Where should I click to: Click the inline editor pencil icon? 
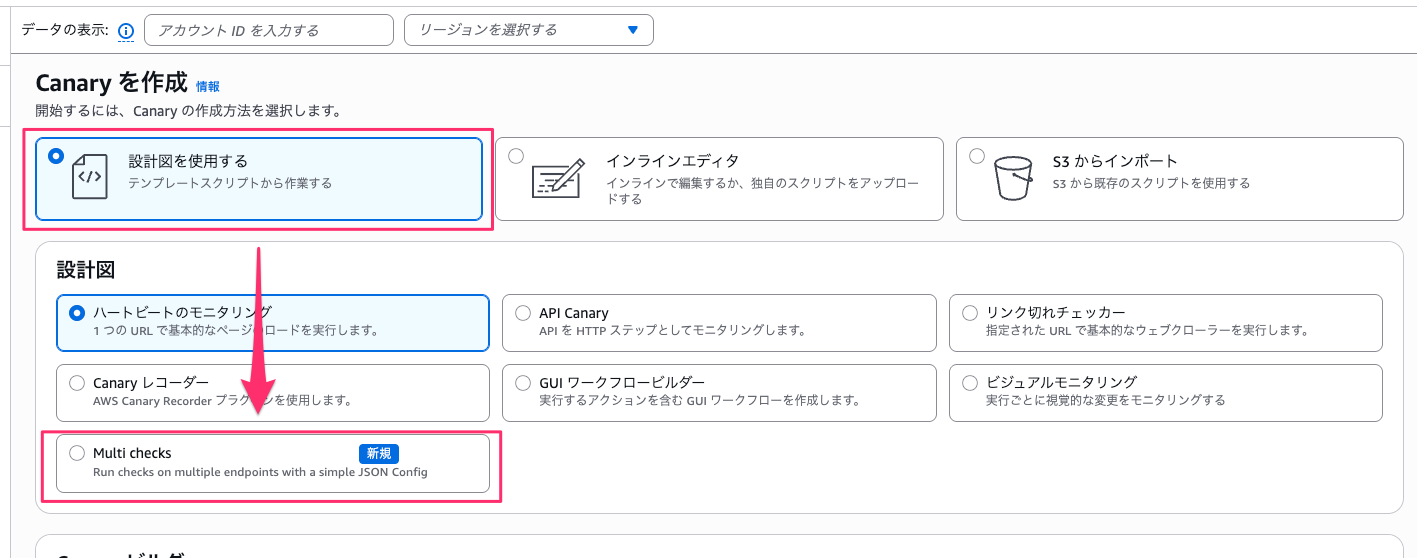[557, 177]
